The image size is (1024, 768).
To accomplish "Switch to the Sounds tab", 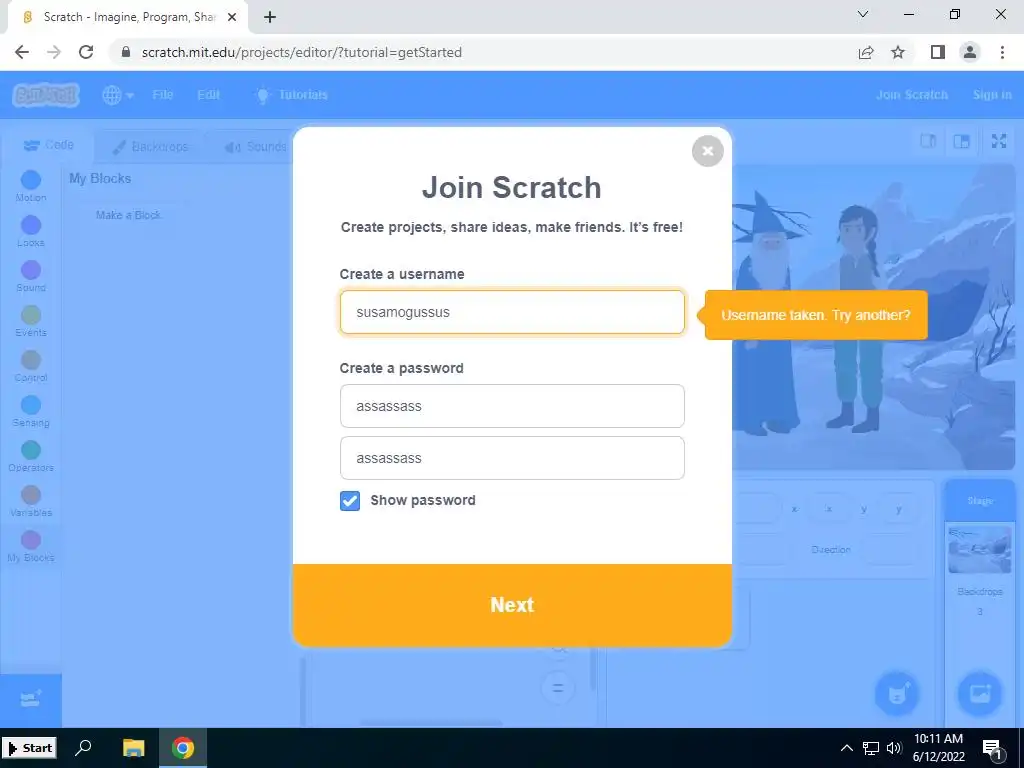I will point(256,146).
